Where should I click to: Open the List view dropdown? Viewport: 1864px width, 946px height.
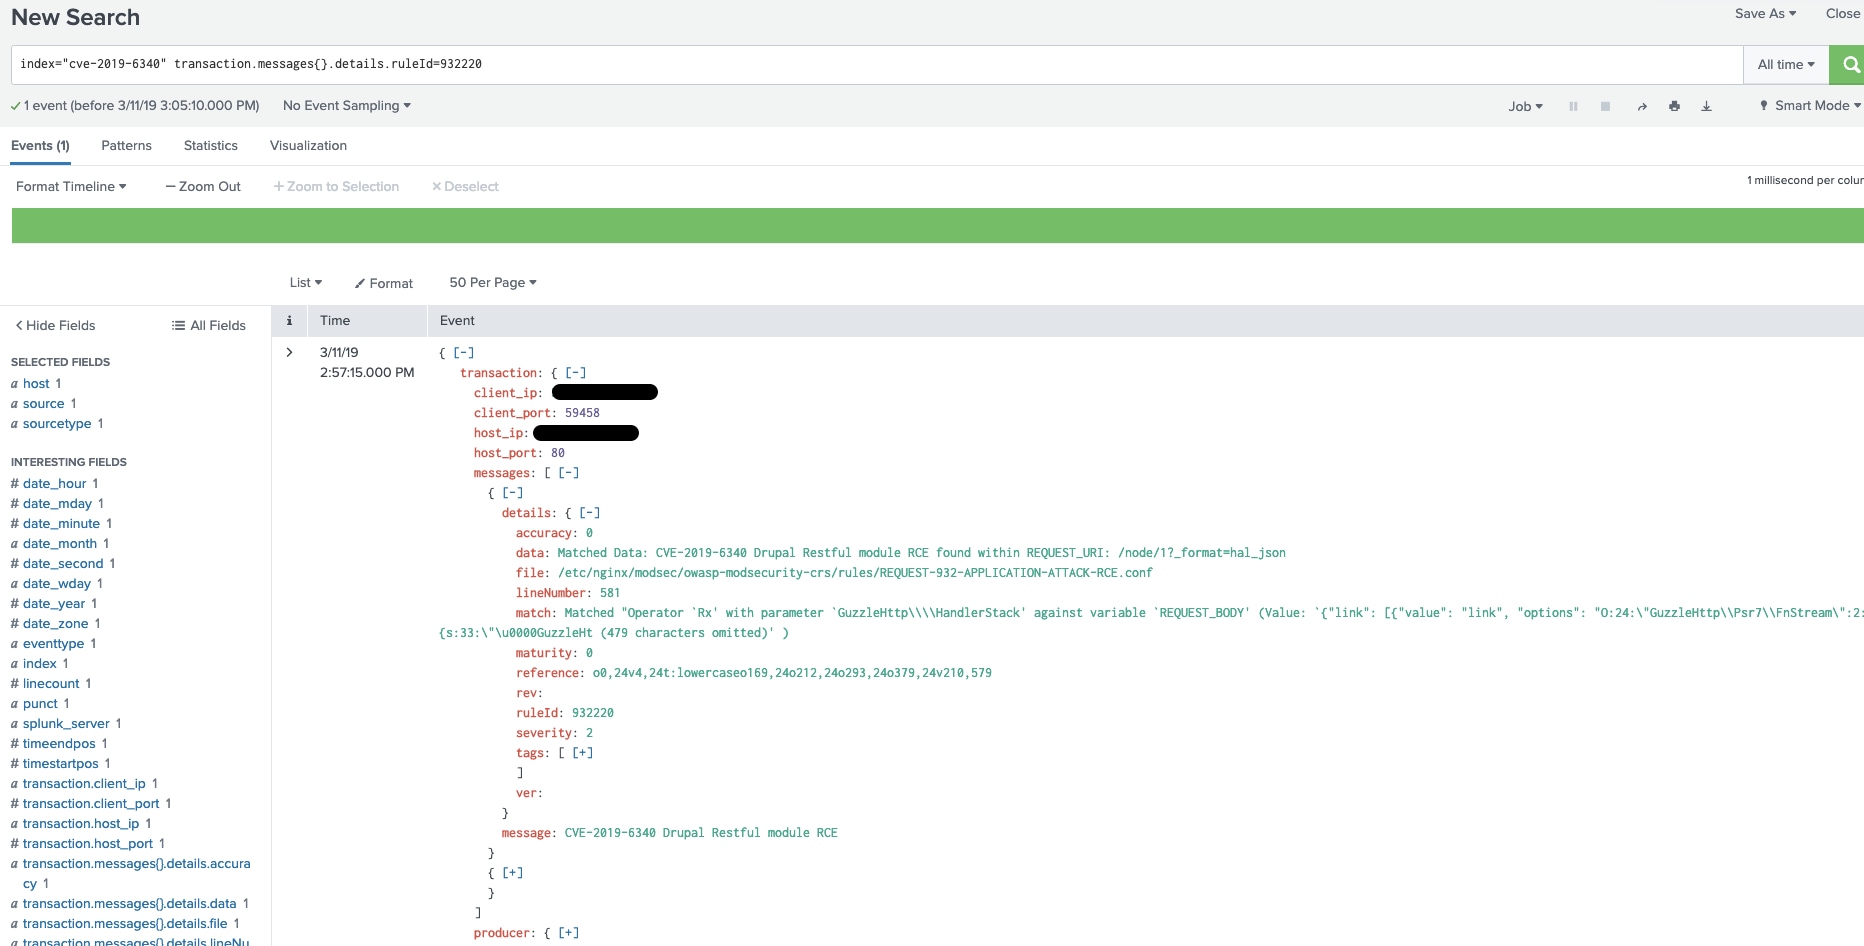pos(305,282)
